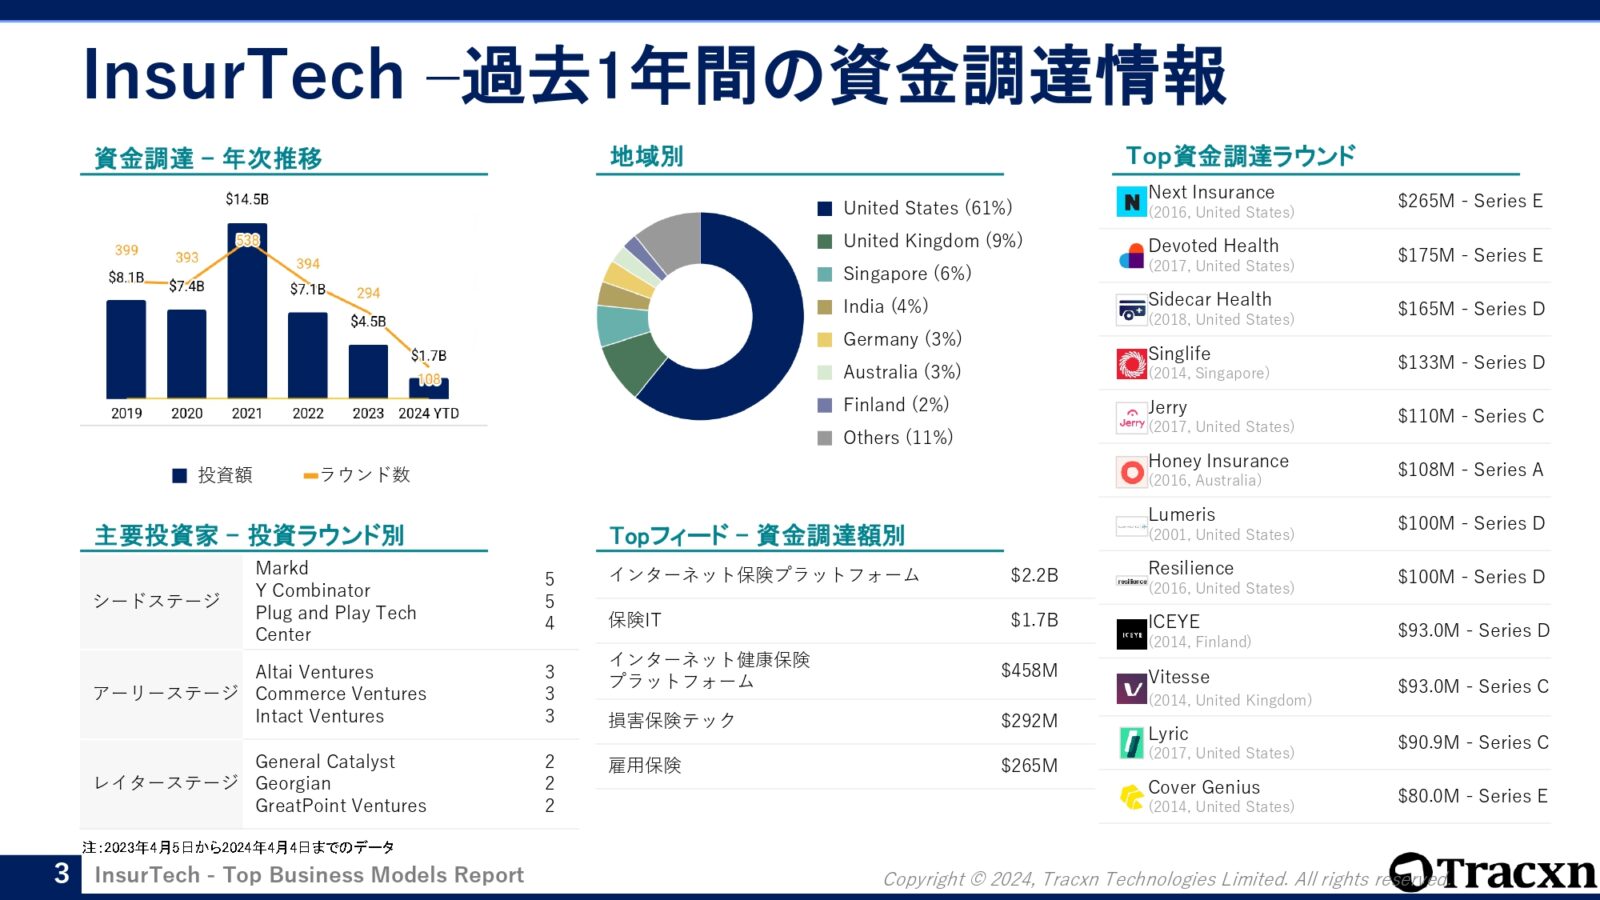Click the レイターステージ row label

coord(166,783)
